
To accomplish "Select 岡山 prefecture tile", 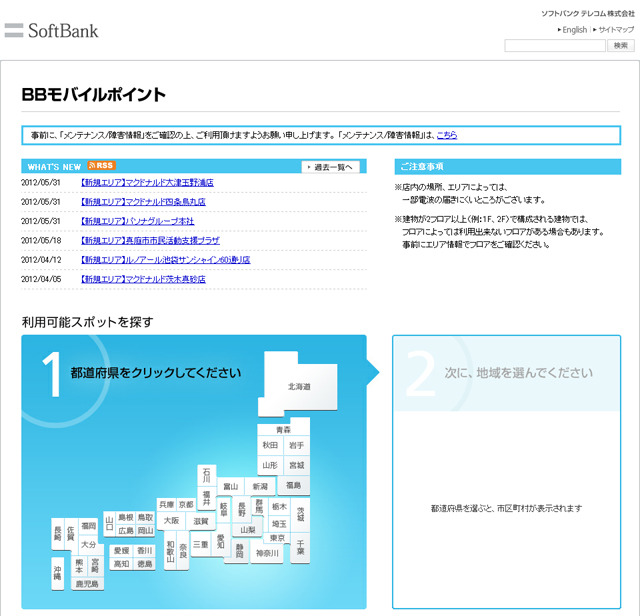I will pos(145,530).
